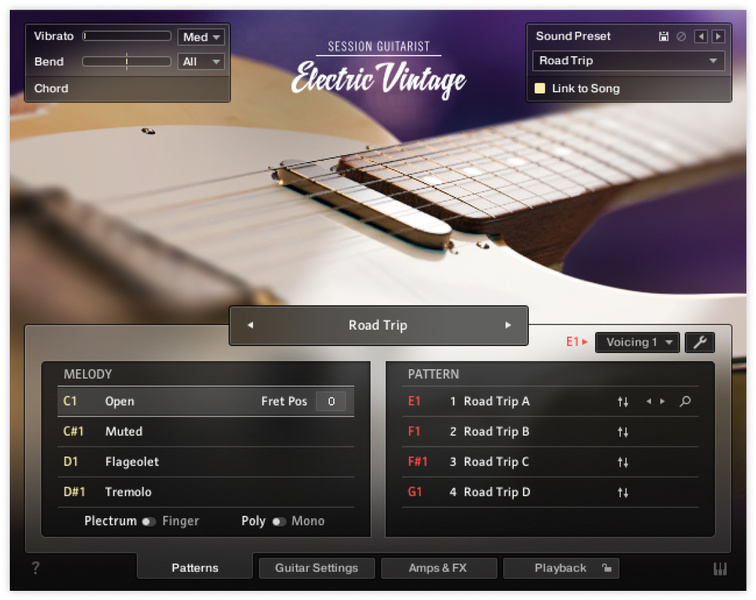Switch the Plectrum/Finger toggle
Image resolution: width=756 pixels, height=600 pixels.
pos(149,521)
